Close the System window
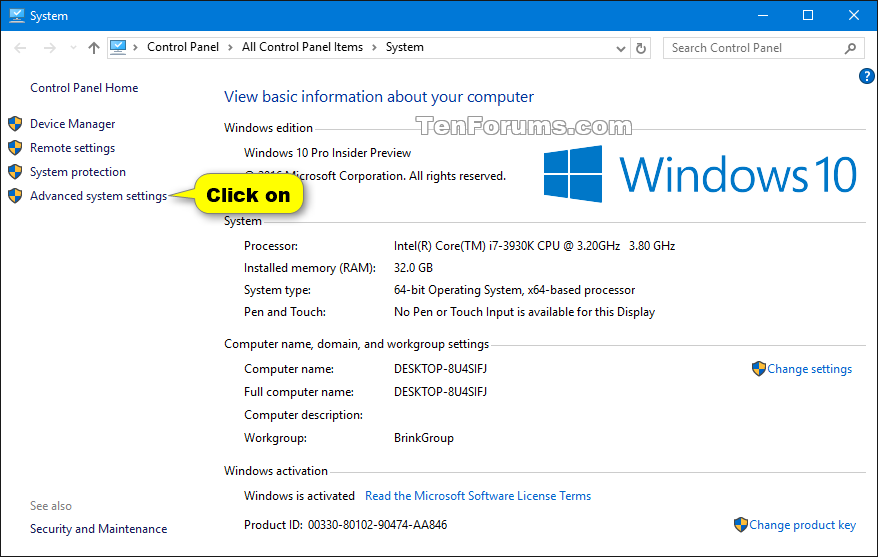 click(x=853, y=15)
